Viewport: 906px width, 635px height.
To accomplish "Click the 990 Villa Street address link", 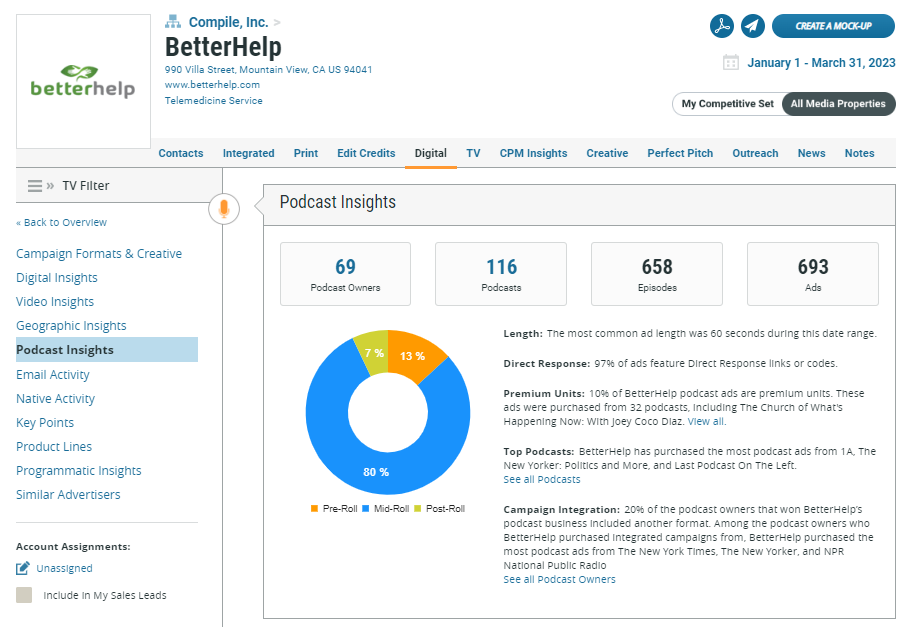I will pos(268,69).
